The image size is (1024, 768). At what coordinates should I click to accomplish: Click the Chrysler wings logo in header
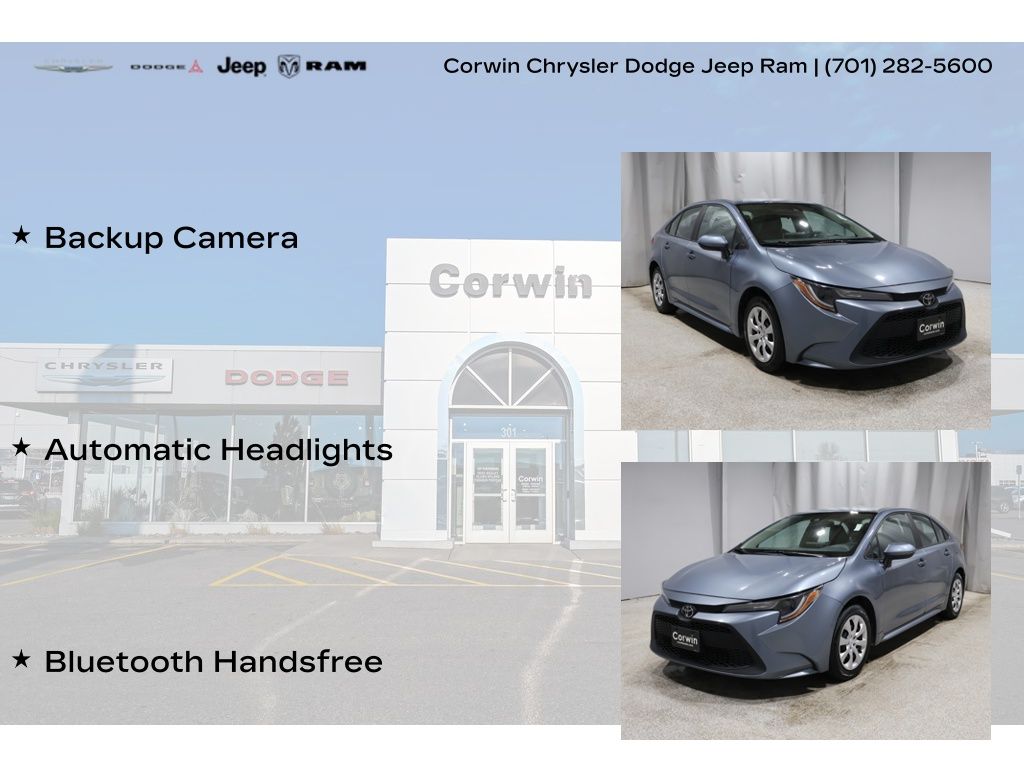[x=73, y=67]
